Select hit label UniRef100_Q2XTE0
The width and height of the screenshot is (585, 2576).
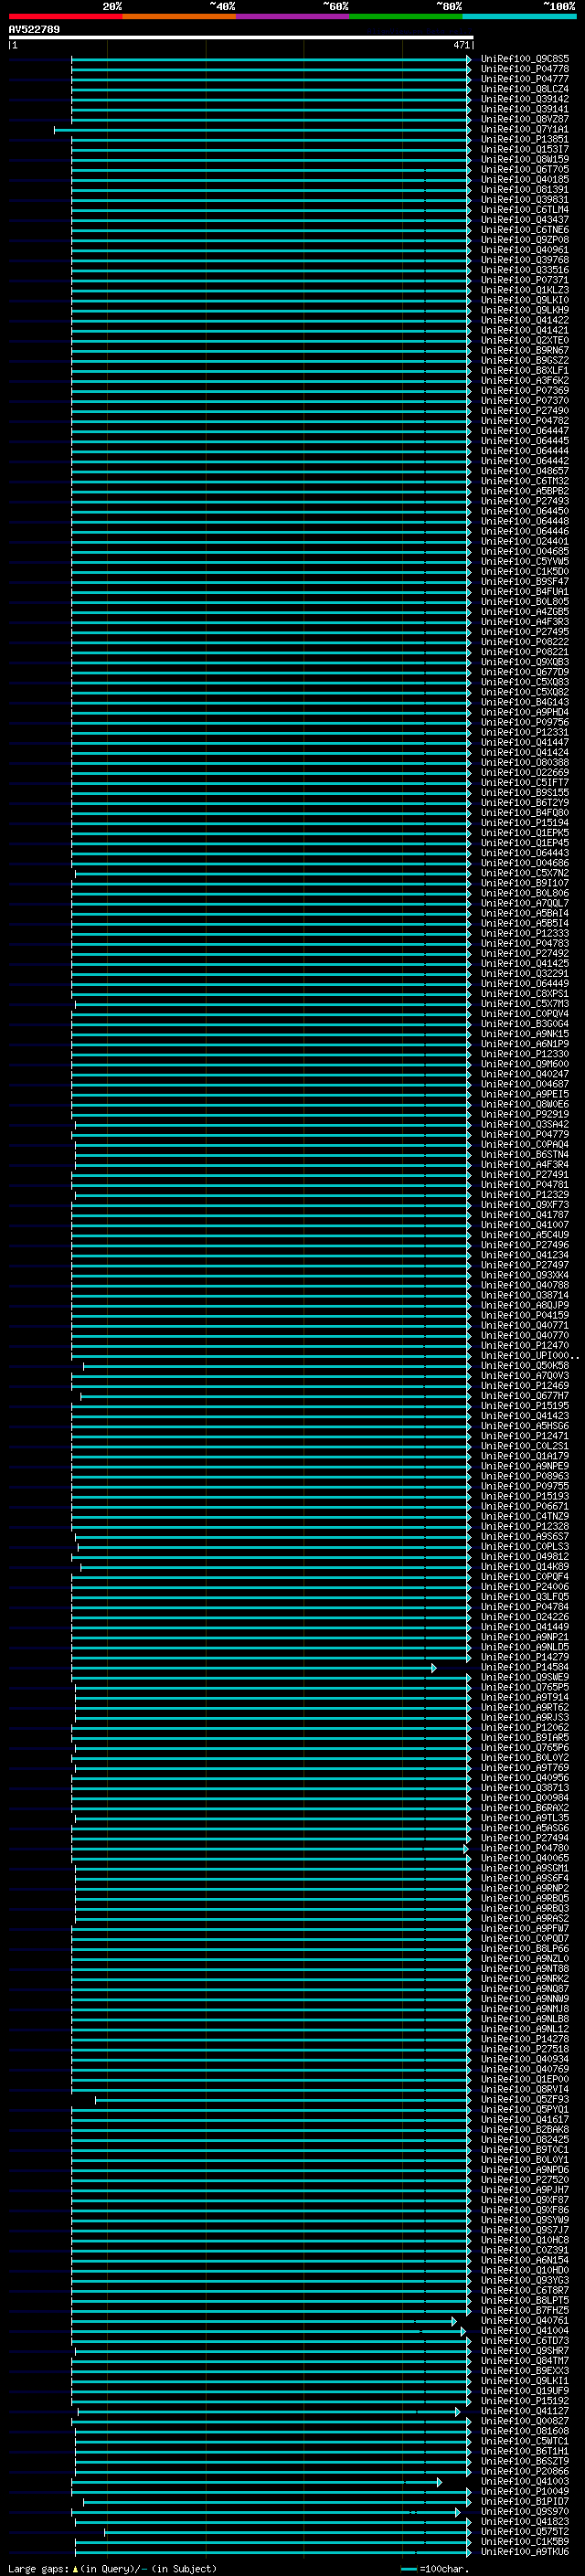[x=525, y=340]
